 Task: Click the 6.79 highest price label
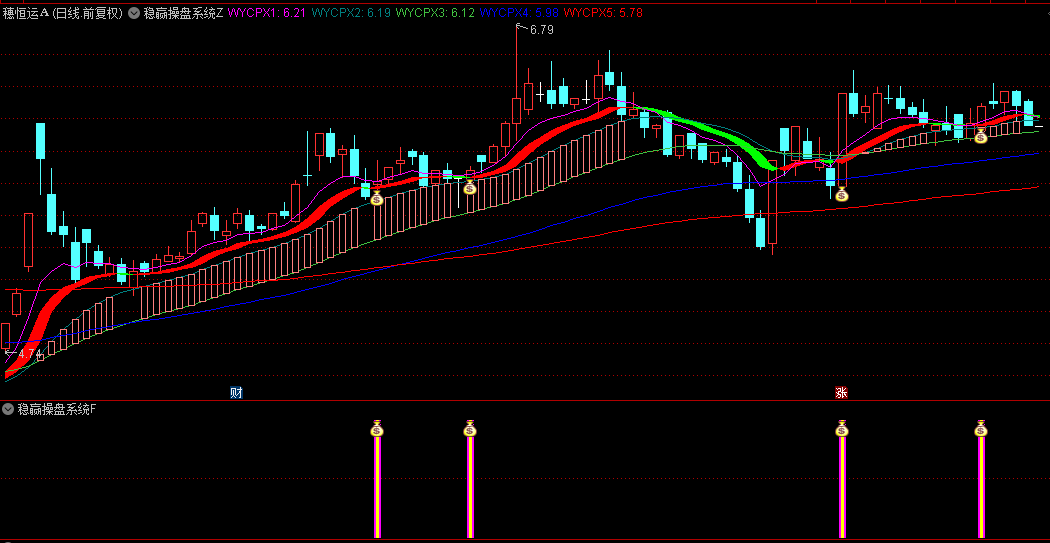pyautogui.click(x=542, y=30)
